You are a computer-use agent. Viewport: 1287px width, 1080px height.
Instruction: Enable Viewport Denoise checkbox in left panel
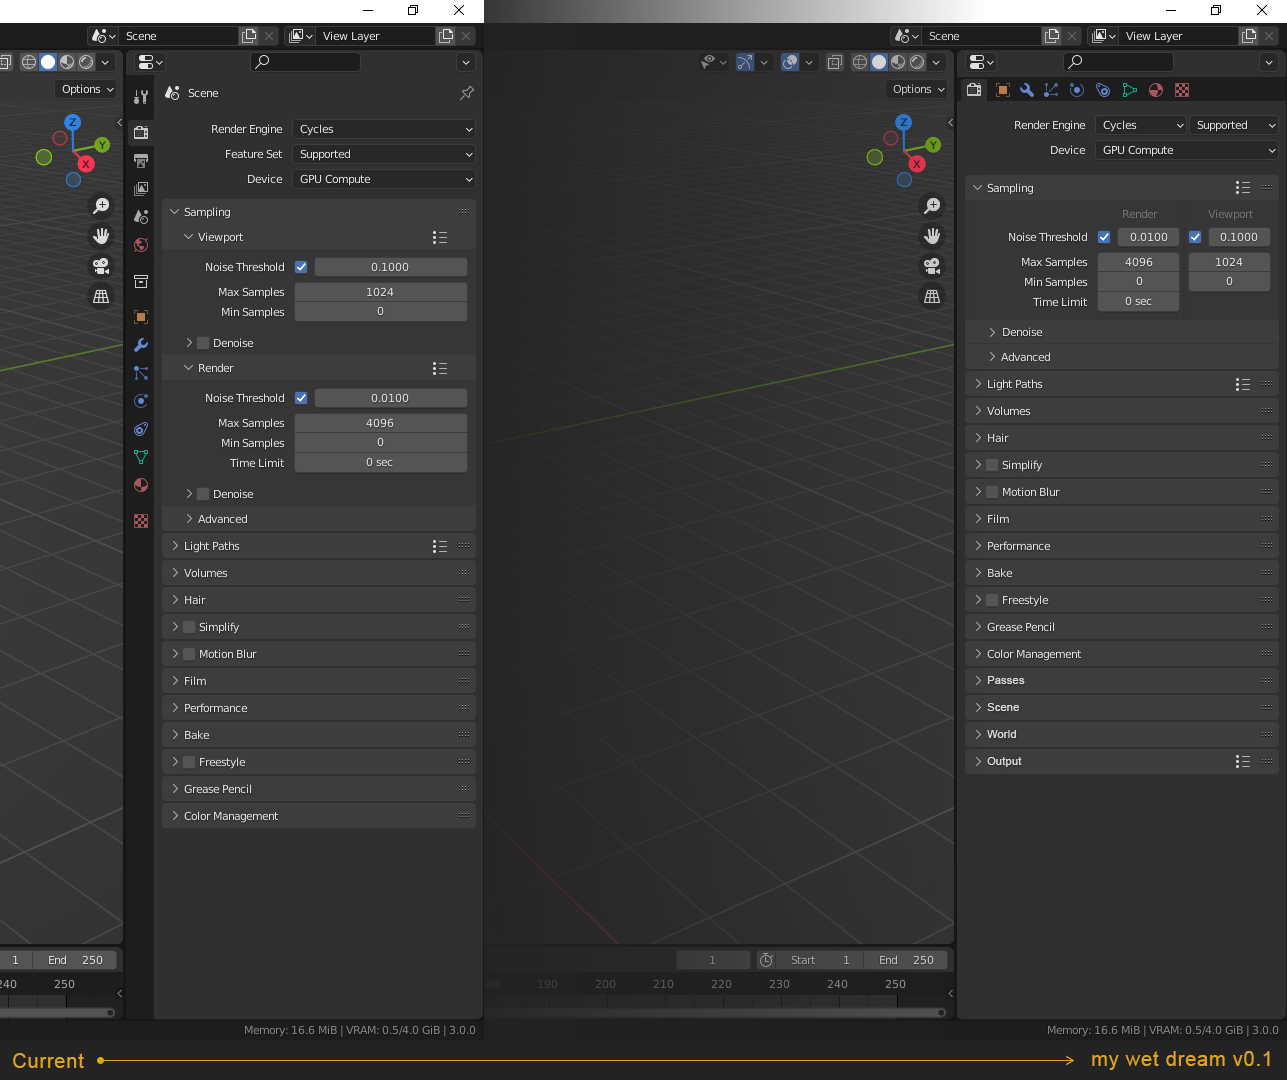click(x=203, y=343)
